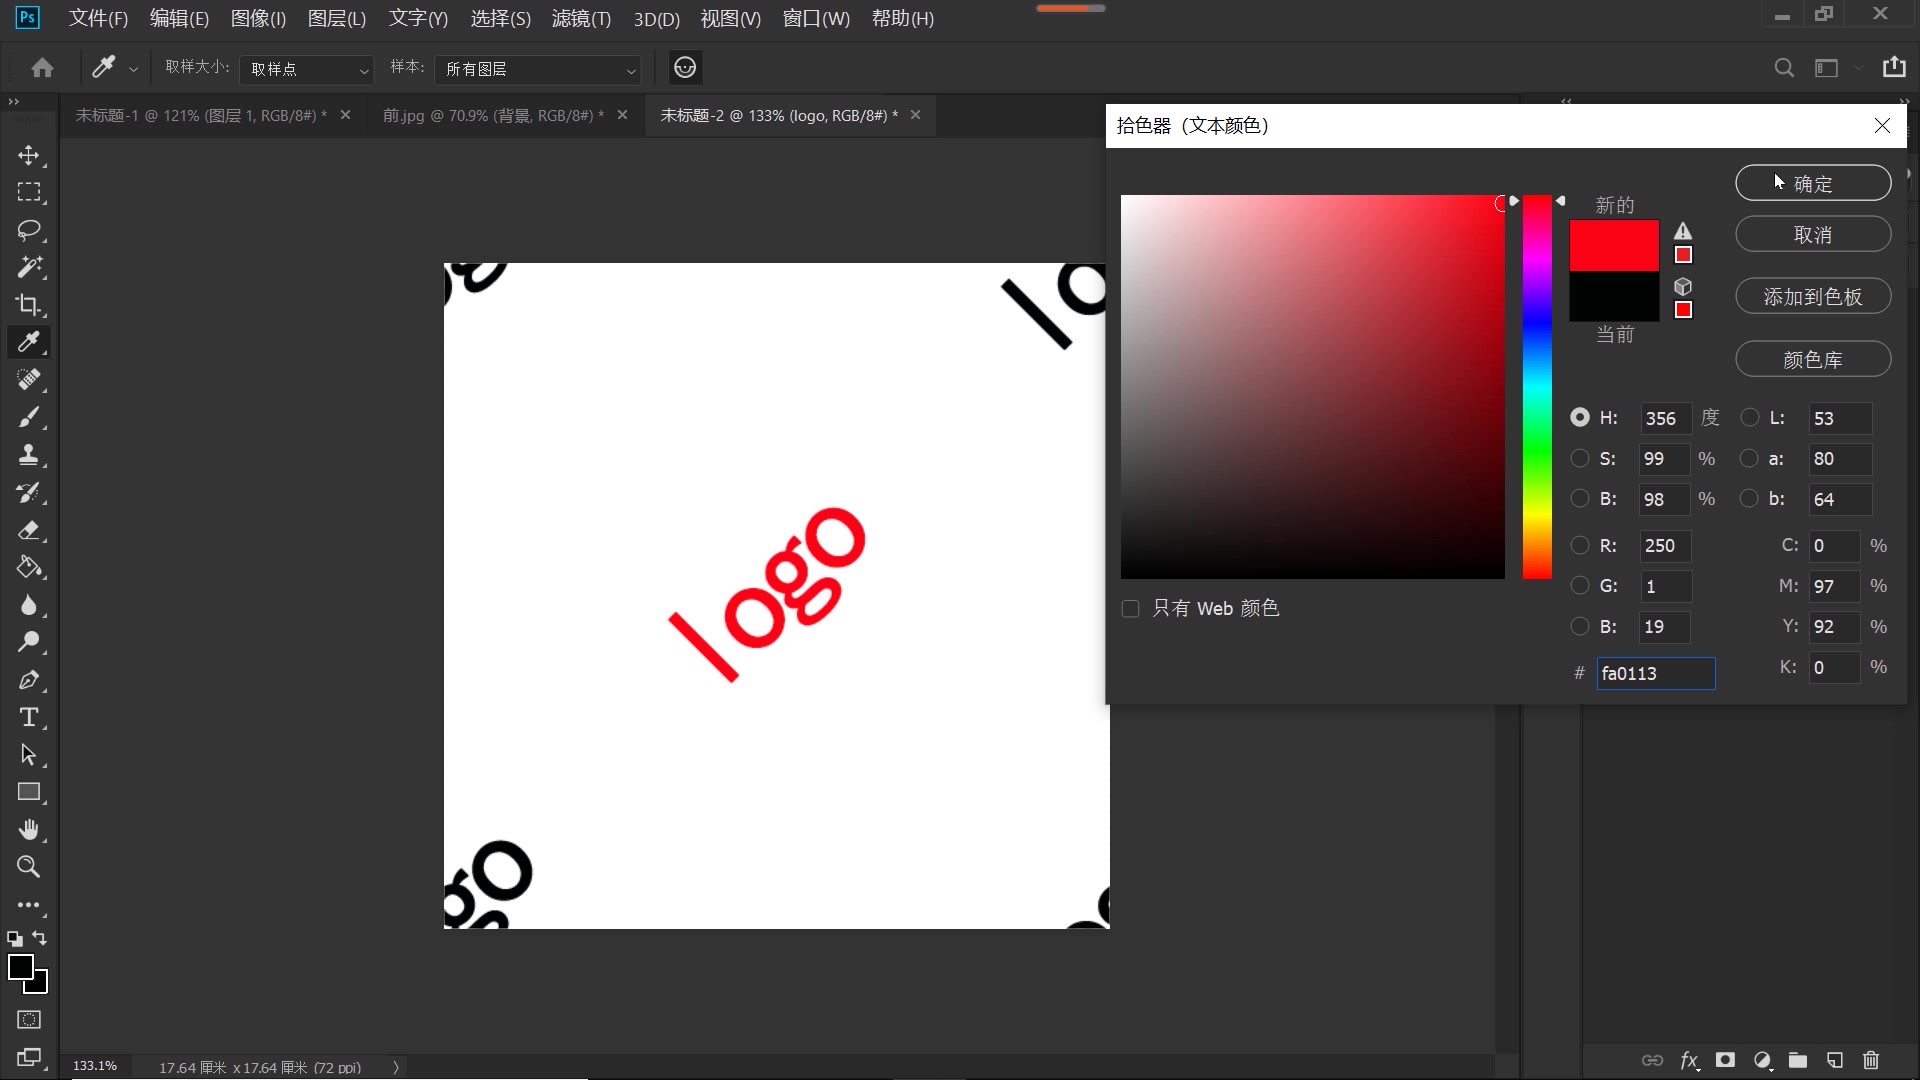The width and height of the screenshot is (1920, 1080).
Task: Open the 滤镜 filter menu
Action: pos(580,18)
